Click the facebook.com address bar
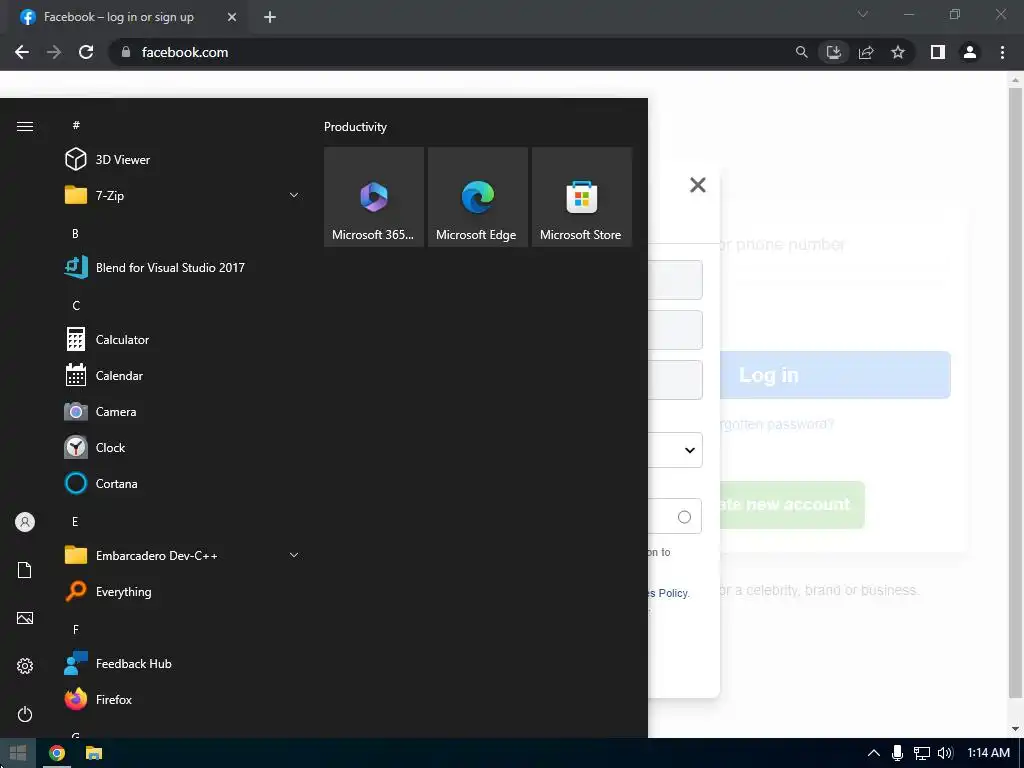This screenshot has width=1024, height=768. [451, 52]
